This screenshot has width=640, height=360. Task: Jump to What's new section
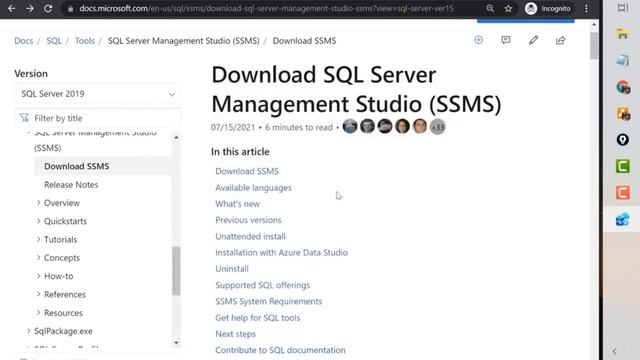[x=238, y=204]
